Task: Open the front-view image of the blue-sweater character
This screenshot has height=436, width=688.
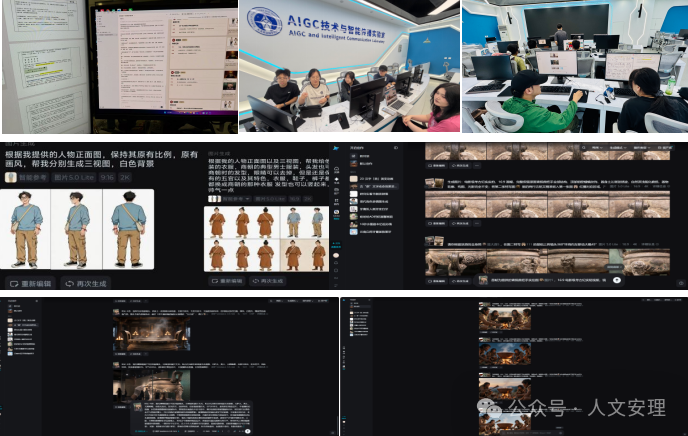Action: pos(25,229)
